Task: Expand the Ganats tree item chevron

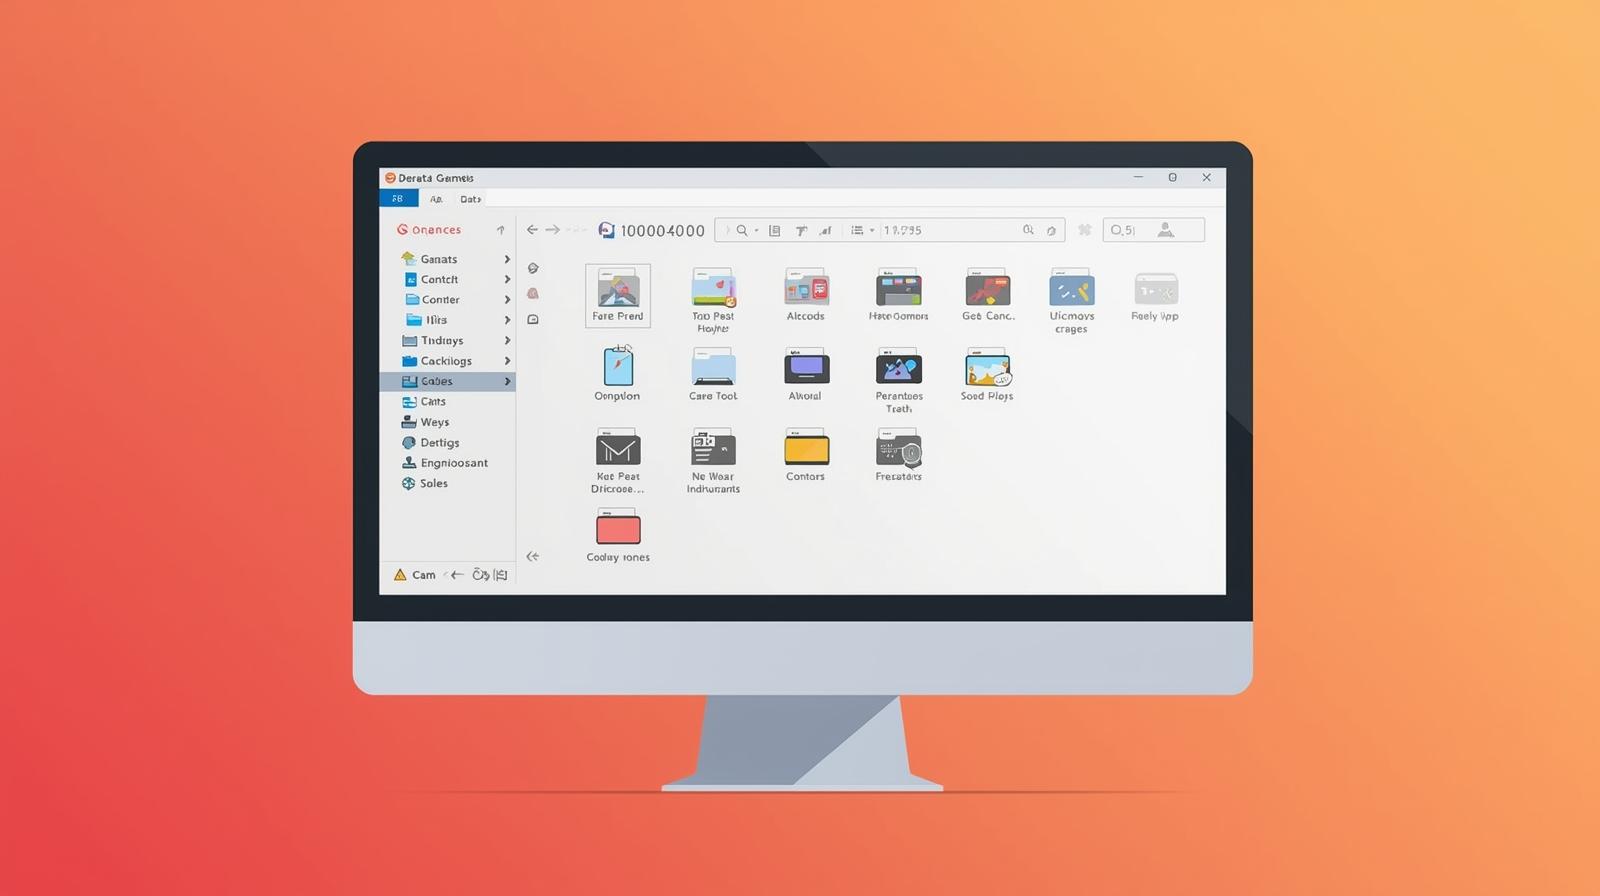Action: [x=507, y=260]
